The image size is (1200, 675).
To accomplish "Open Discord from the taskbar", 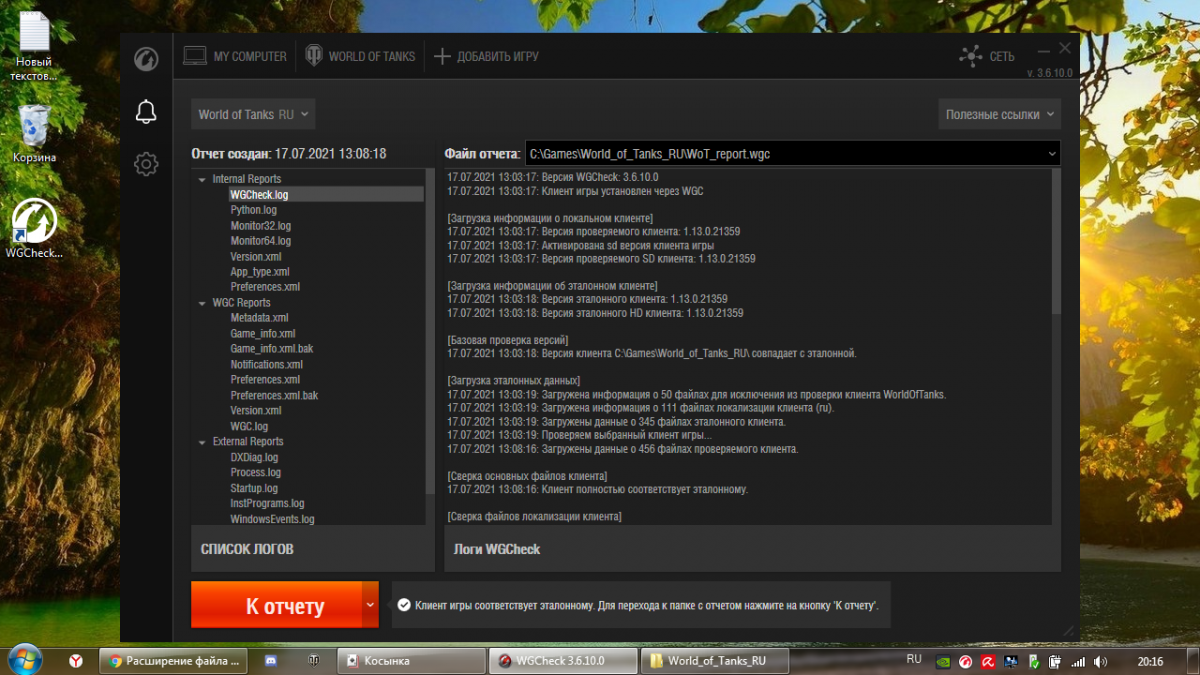I will point(270,661).
